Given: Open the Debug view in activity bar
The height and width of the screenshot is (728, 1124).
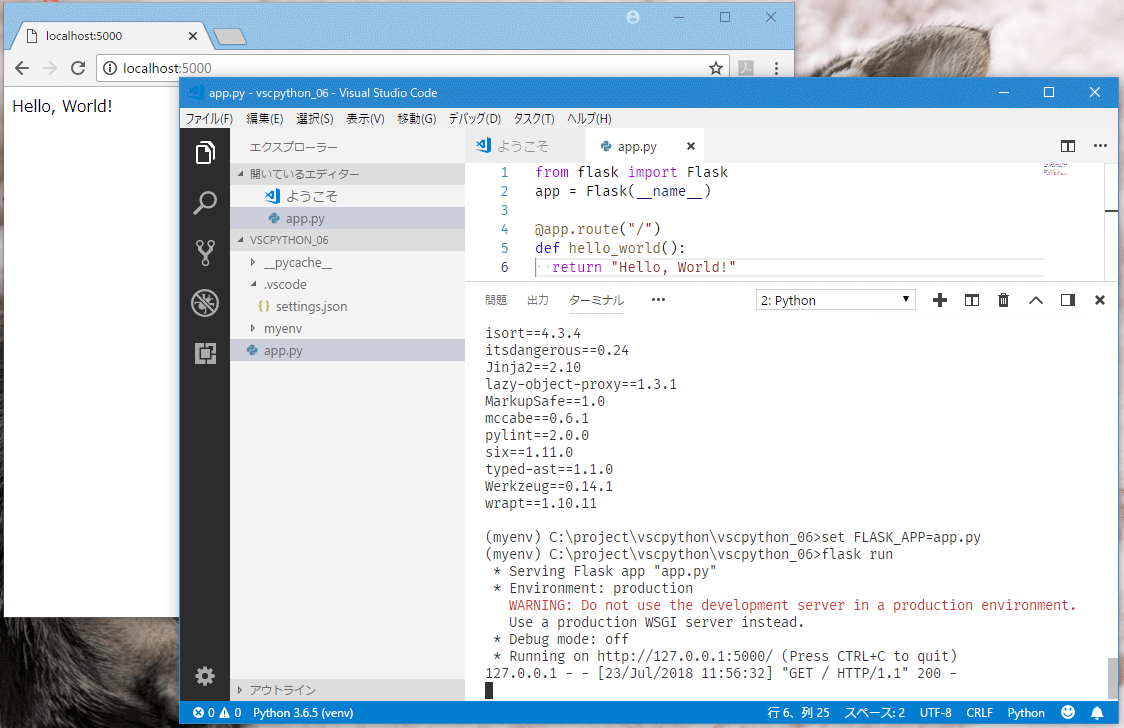Looking at the screenshot, I should click(205, 303).
